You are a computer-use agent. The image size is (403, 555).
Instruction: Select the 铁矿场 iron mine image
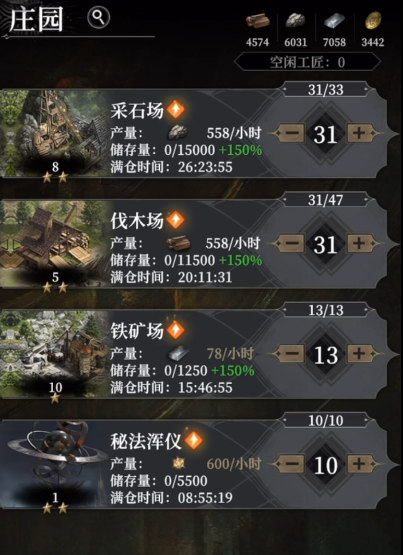(54, 354)
